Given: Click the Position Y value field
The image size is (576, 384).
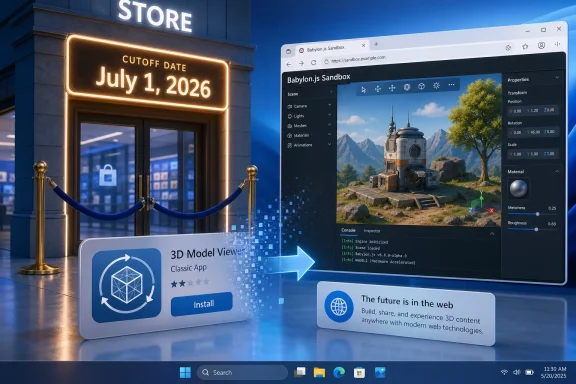Looking at the screenshot, I should (533, 110).
